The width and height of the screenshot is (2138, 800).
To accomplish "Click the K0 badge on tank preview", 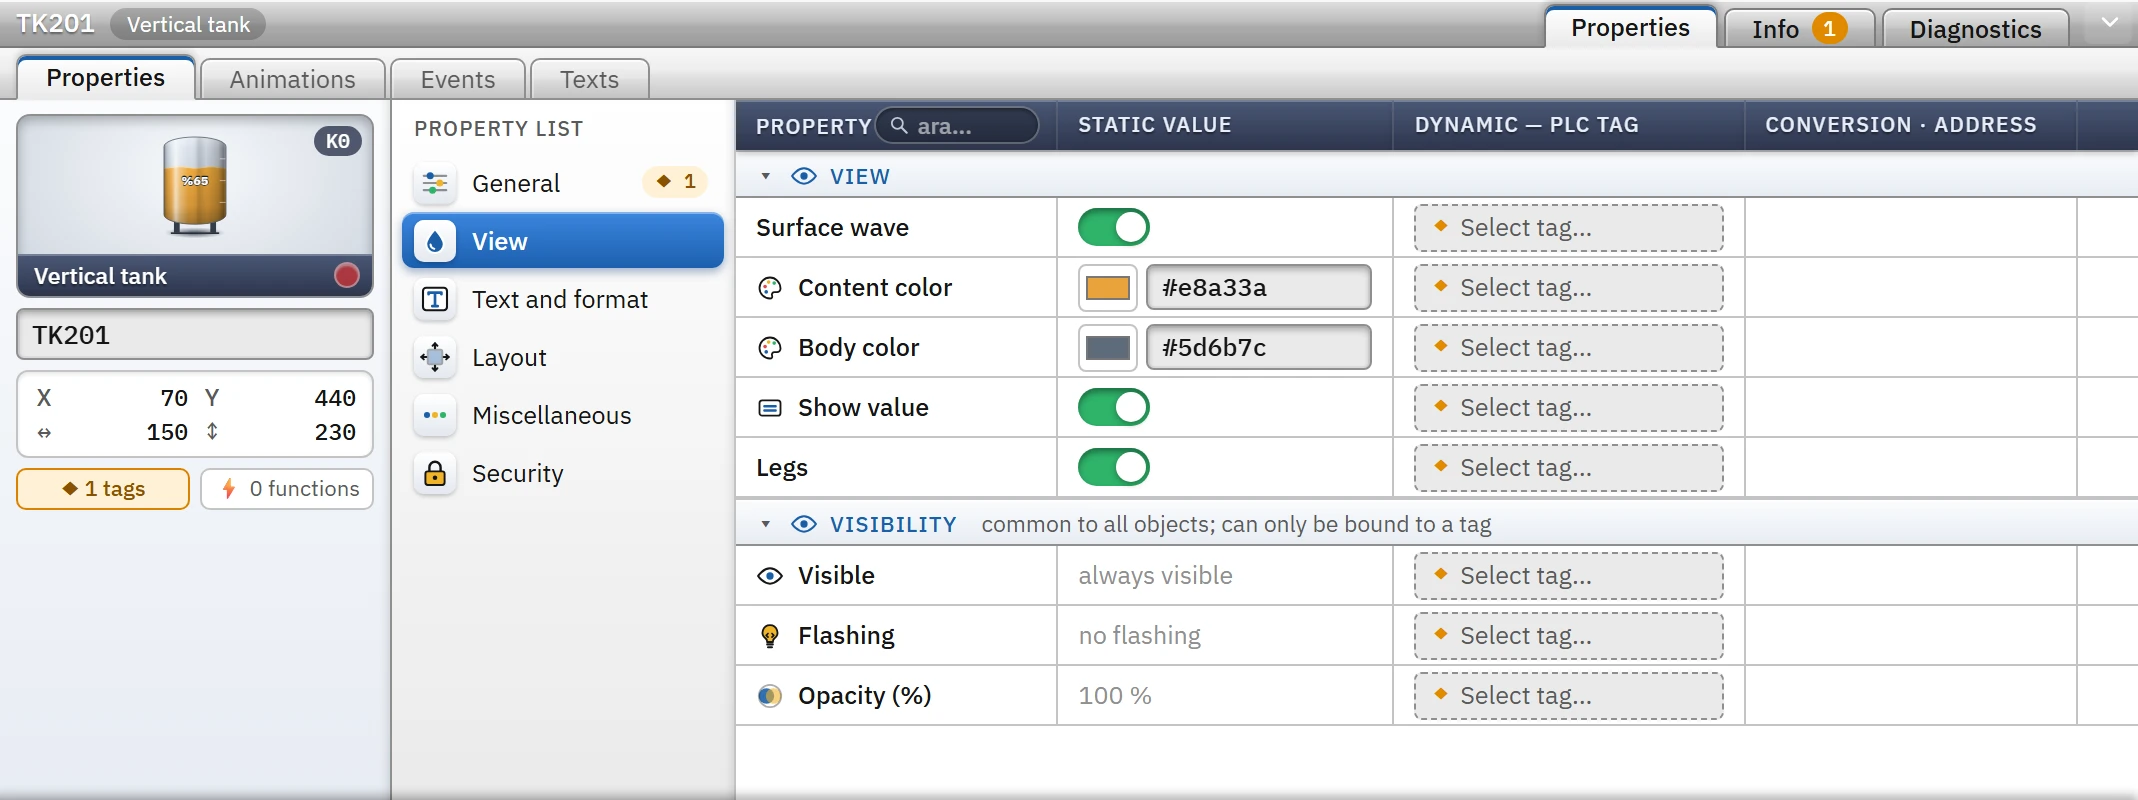I will coord(338,141).
